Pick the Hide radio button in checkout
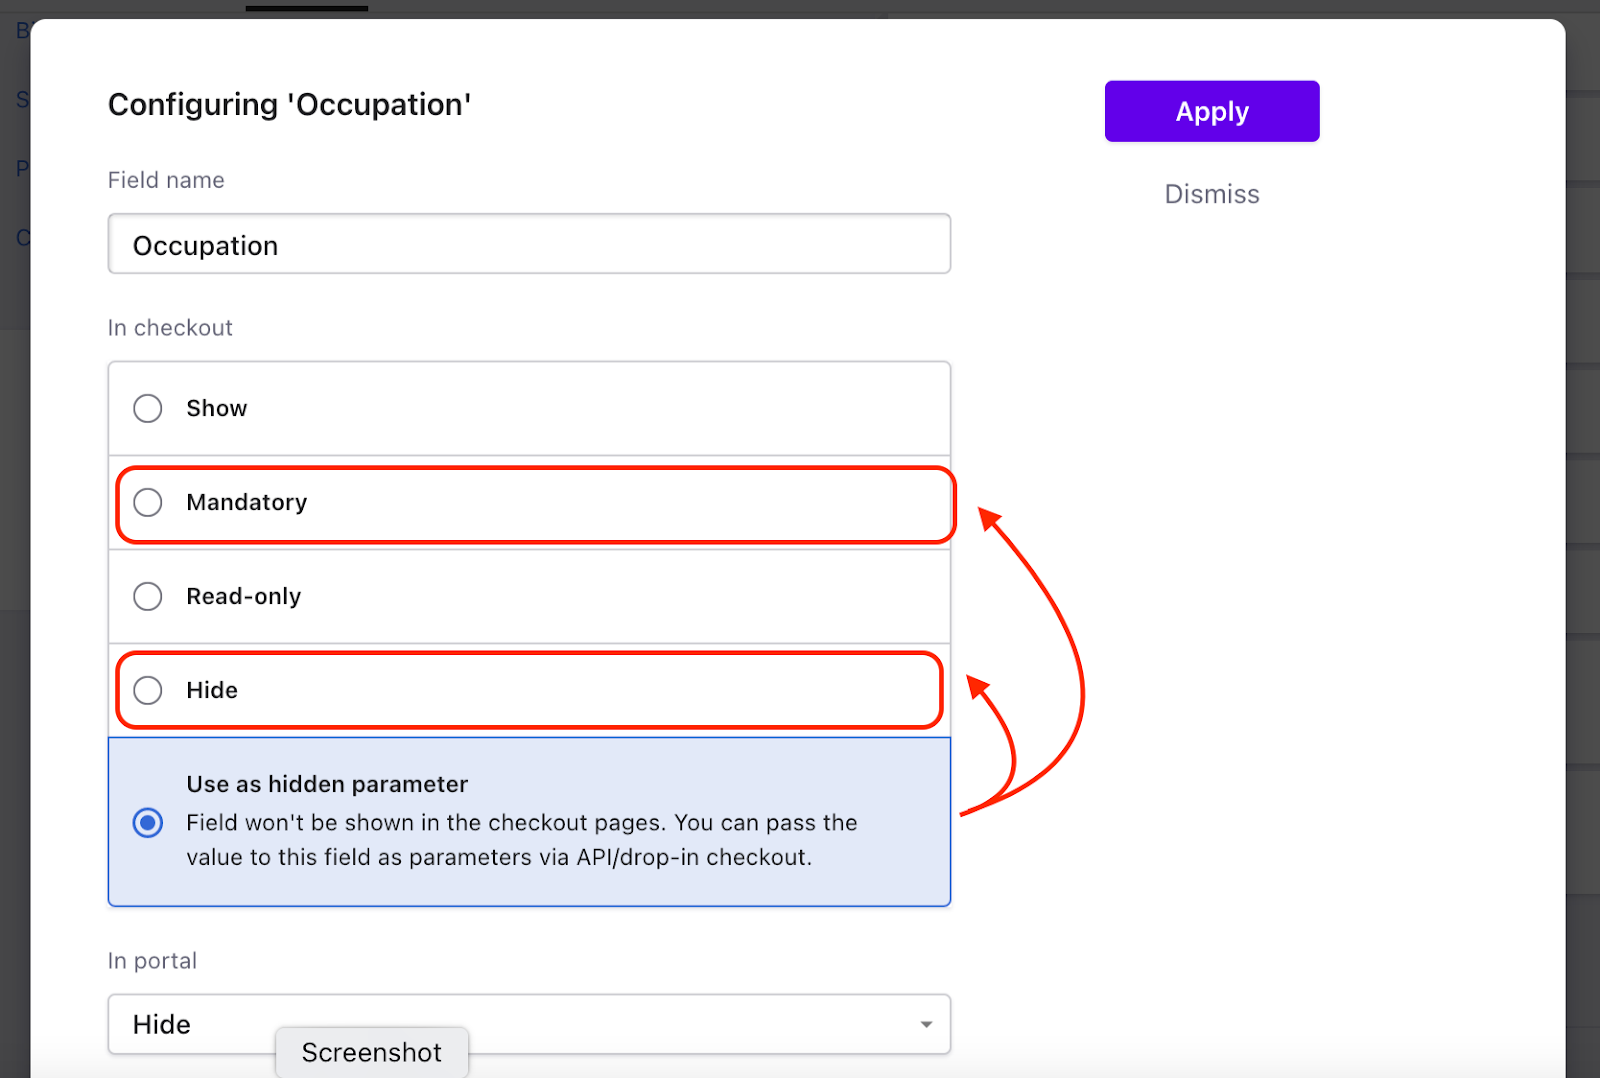This screenshot has width=1600, height=1078. tap(148, 690)
